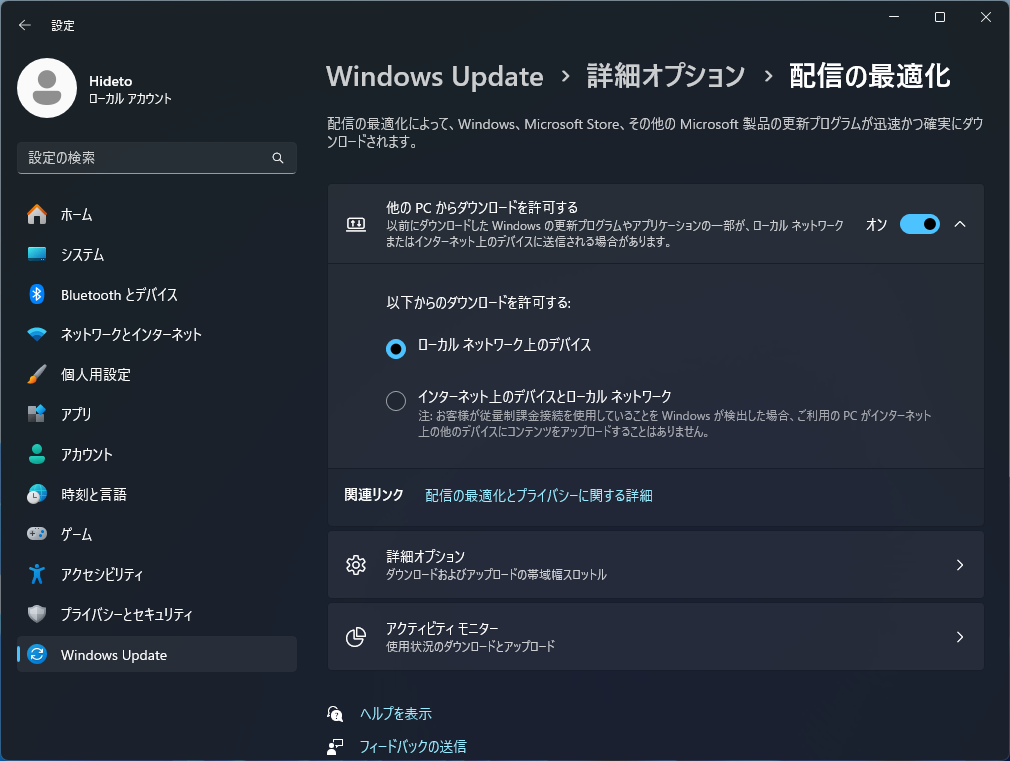The width and height of the screenshot is (1010, 761).
Task: Select ローカル ネットワーク上のデバイス option
Action: (x=396, y=348)
